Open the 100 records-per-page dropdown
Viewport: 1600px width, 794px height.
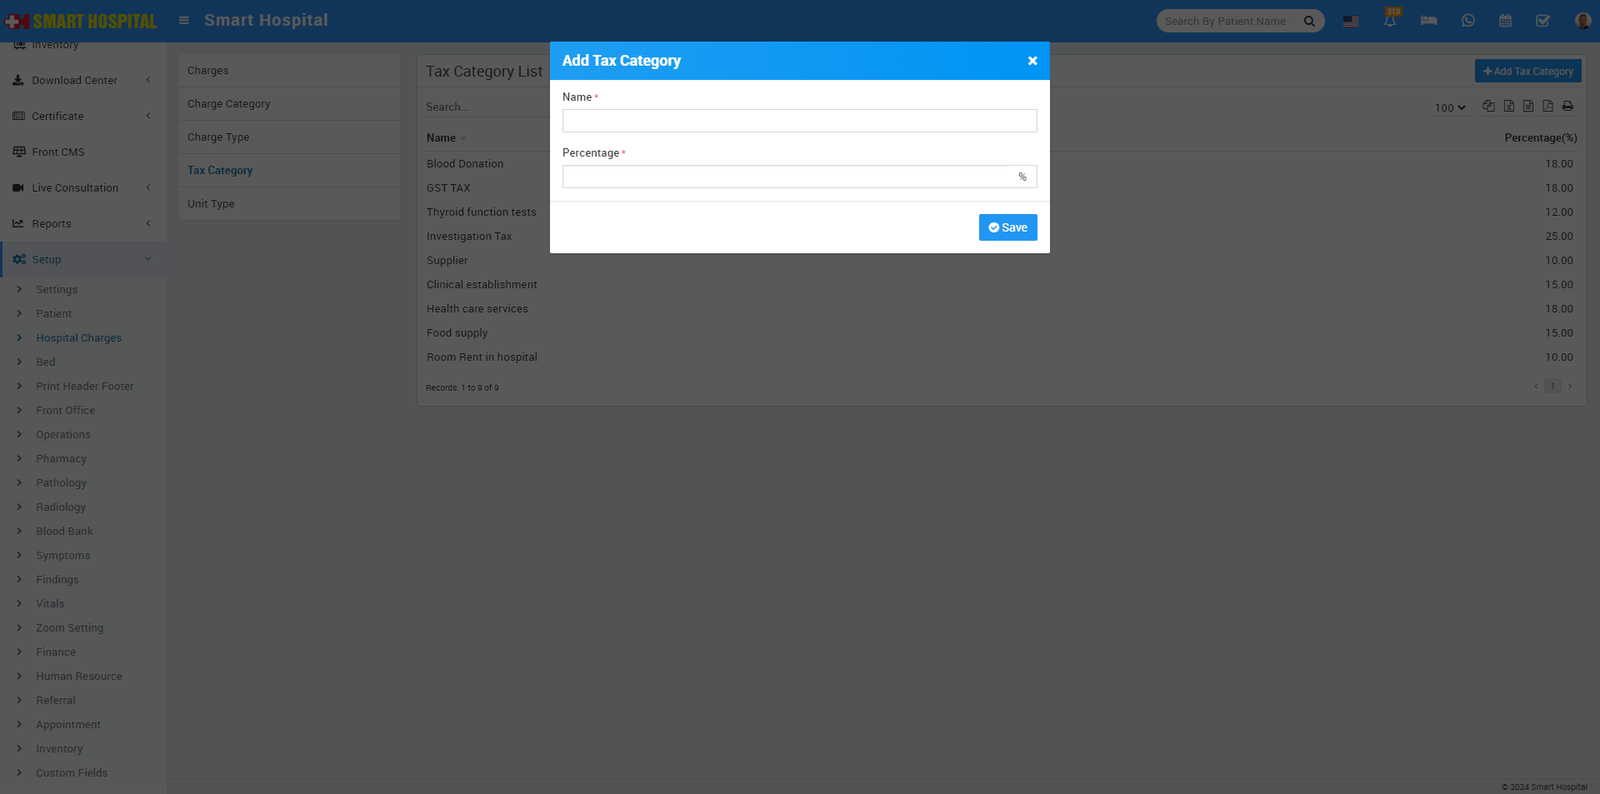pos(1449,108)
